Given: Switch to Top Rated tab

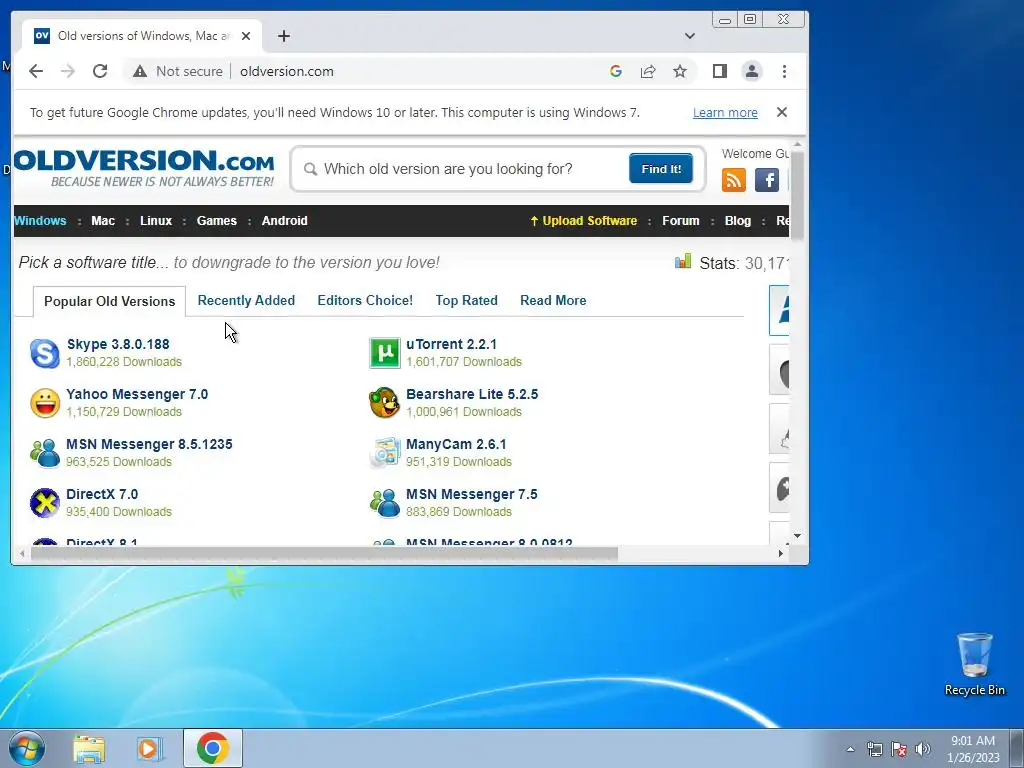Looking at the screenshot, I should coord(466,300).
